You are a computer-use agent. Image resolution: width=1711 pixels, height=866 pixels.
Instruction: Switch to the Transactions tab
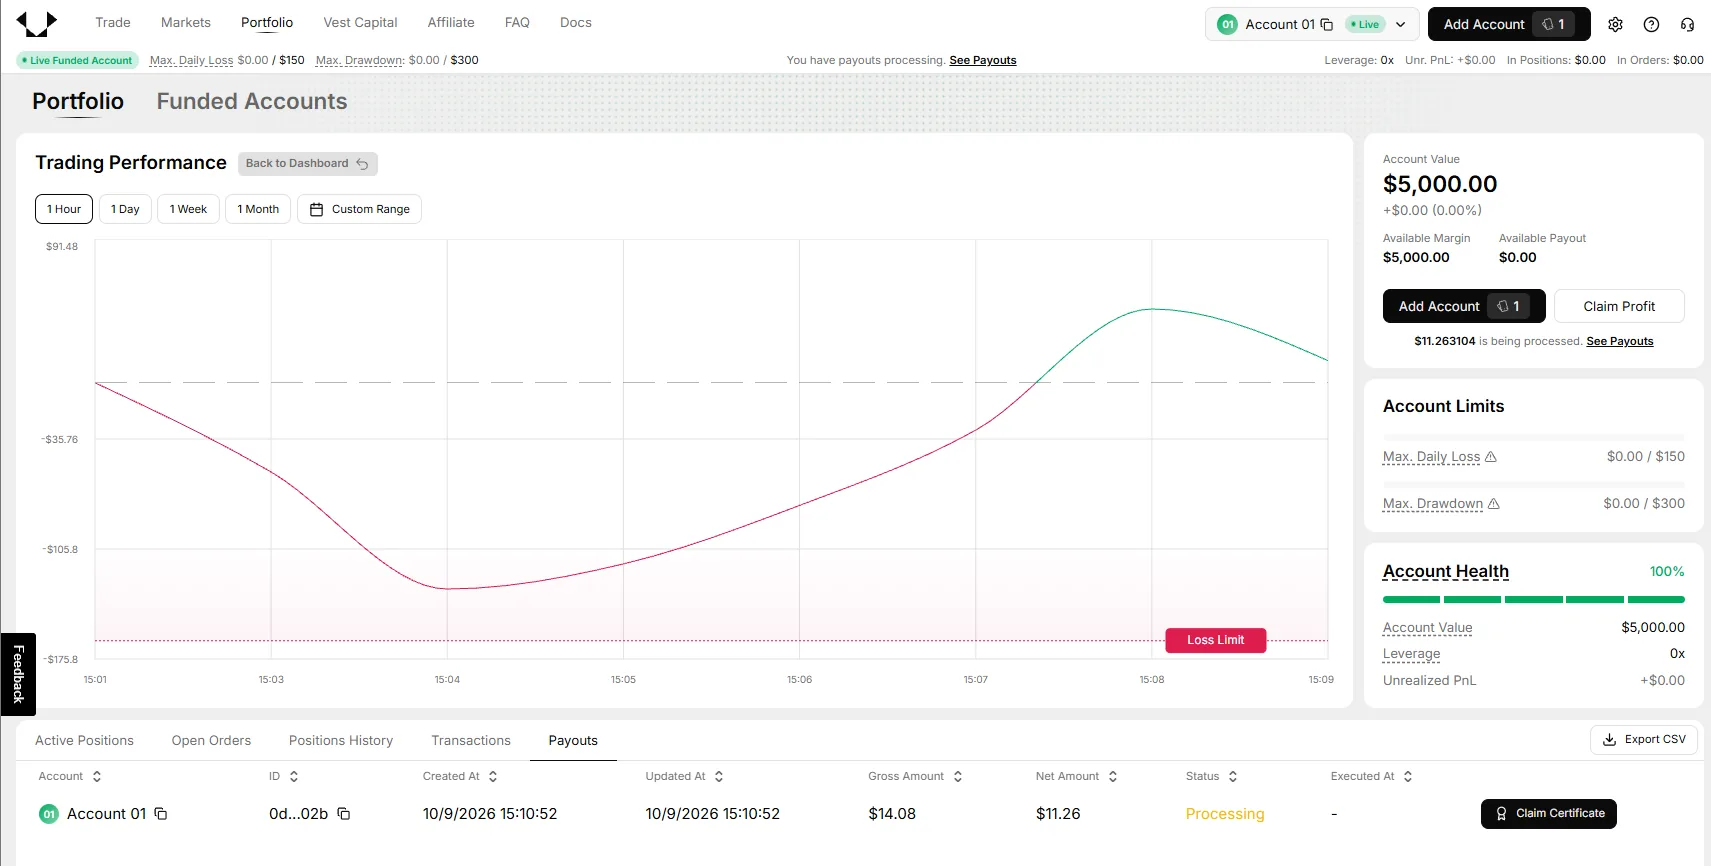click(x=471, y=740)
